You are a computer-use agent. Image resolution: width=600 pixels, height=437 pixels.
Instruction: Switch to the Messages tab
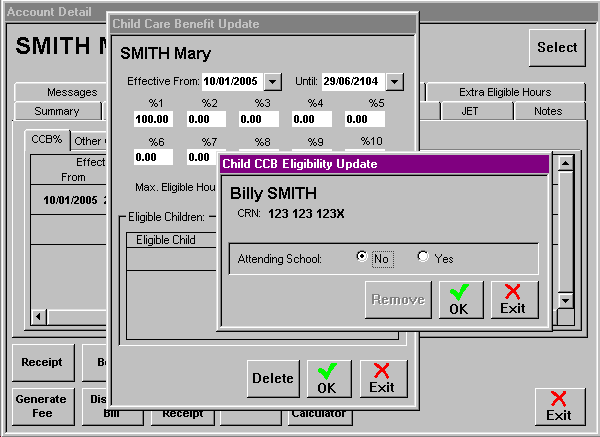coord(72,92)
